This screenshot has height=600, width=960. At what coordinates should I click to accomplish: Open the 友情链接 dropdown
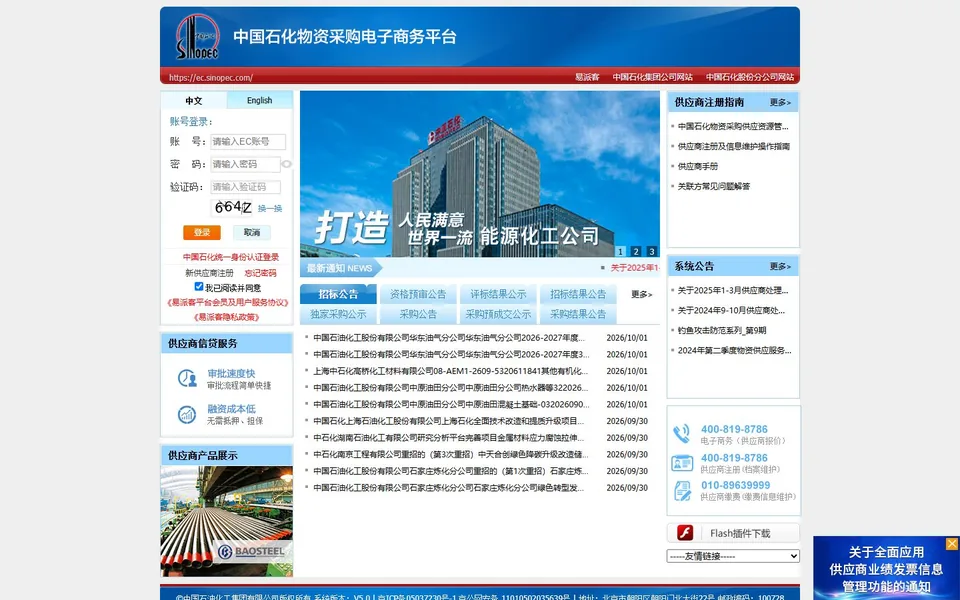click(733, 556)
